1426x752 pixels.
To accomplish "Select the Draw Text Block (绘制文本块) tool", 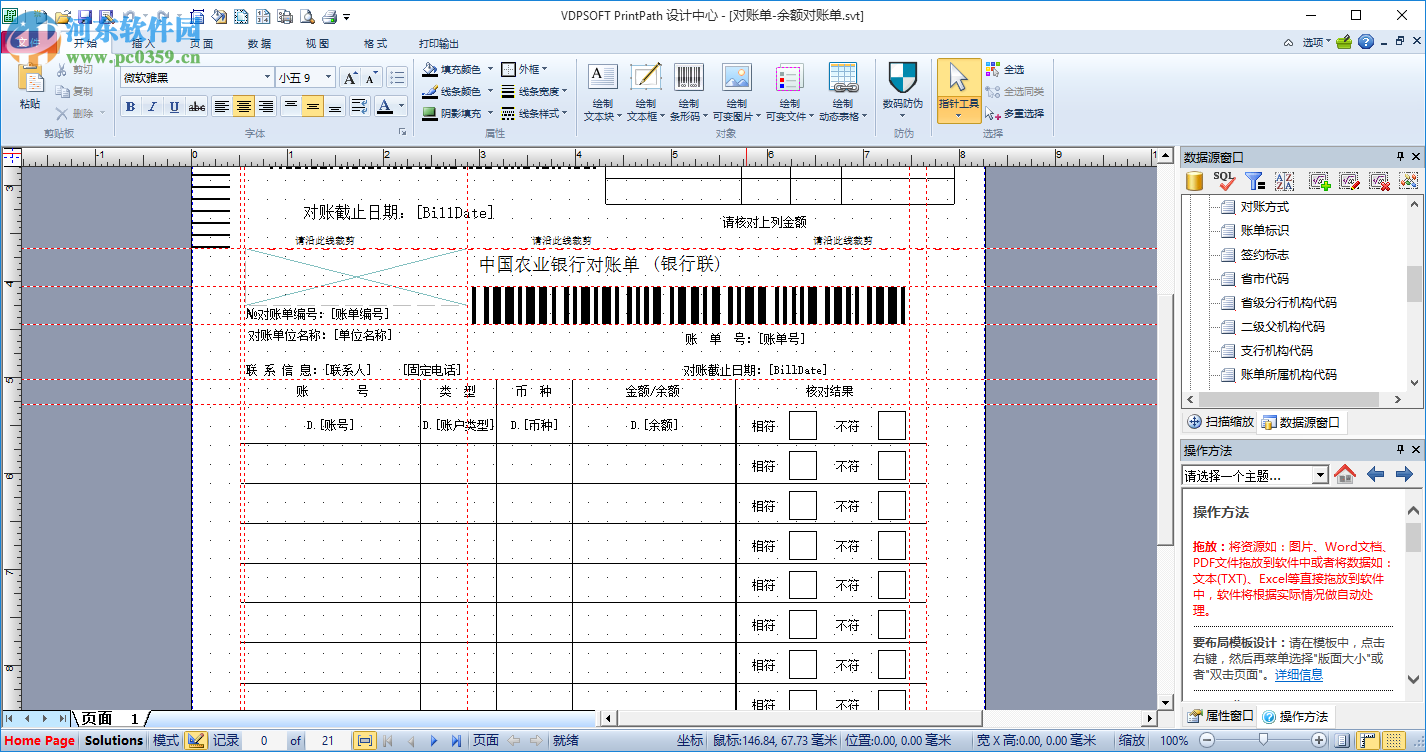I will [602, 92].
